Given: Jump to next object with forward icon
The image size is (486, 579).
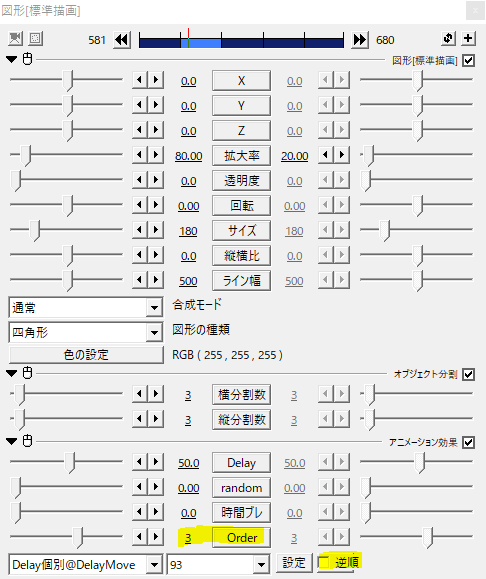Looking at the screenshot, I should click(x=360, y=40).
